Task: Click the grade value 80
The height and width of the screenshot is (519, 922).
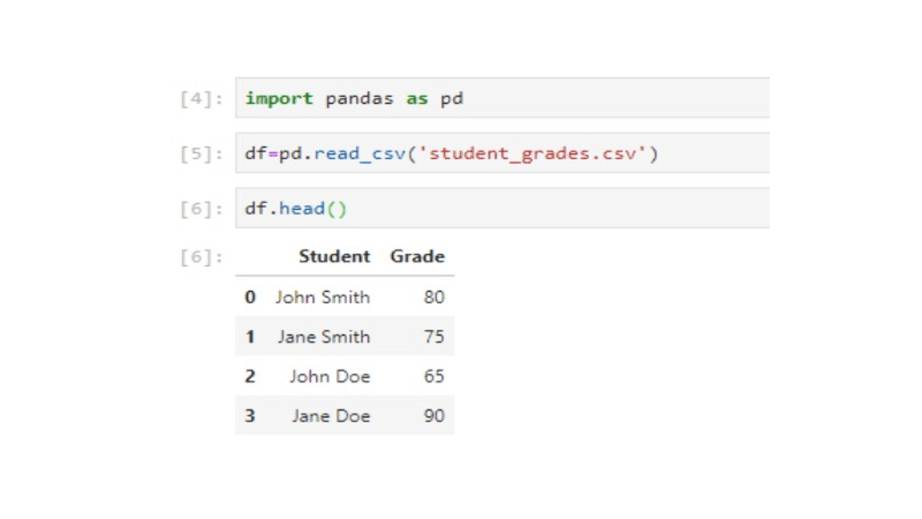Action: (433, 297)
